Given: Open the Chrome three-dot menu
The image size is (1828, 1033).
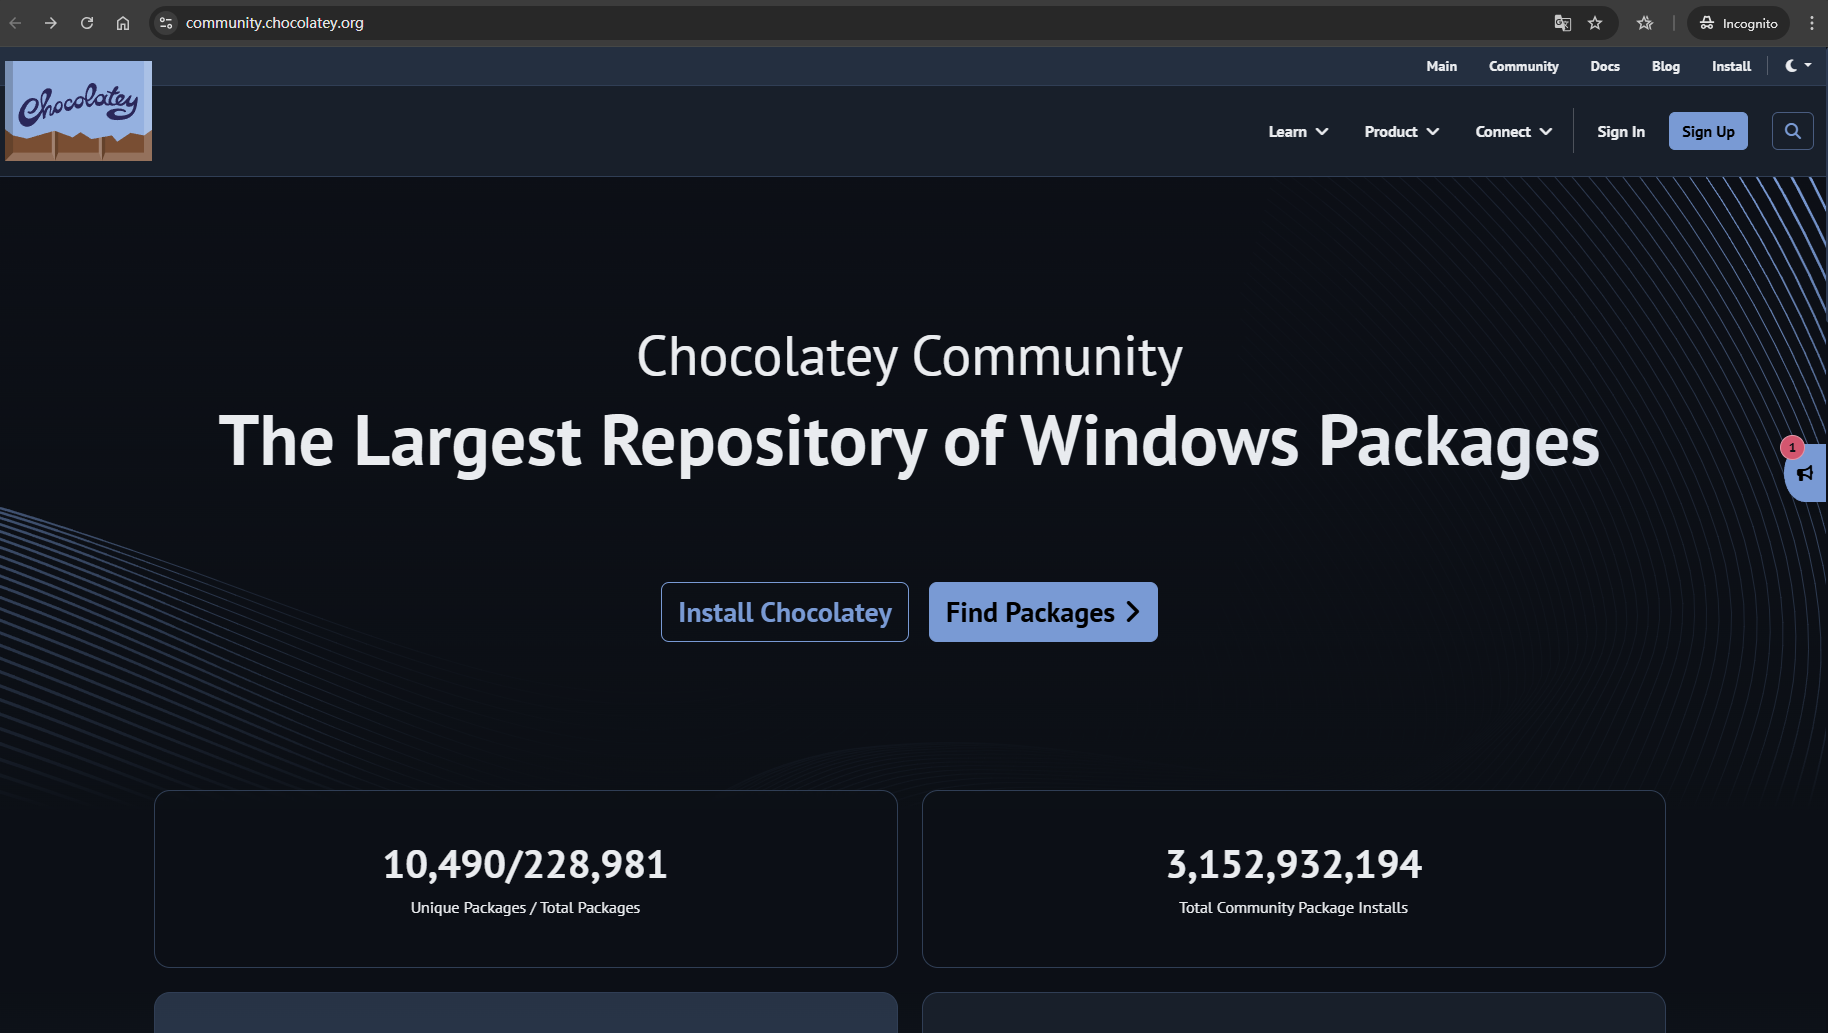Looking at the screenshot, I should pyautogui.click(x=1811, y=23).
